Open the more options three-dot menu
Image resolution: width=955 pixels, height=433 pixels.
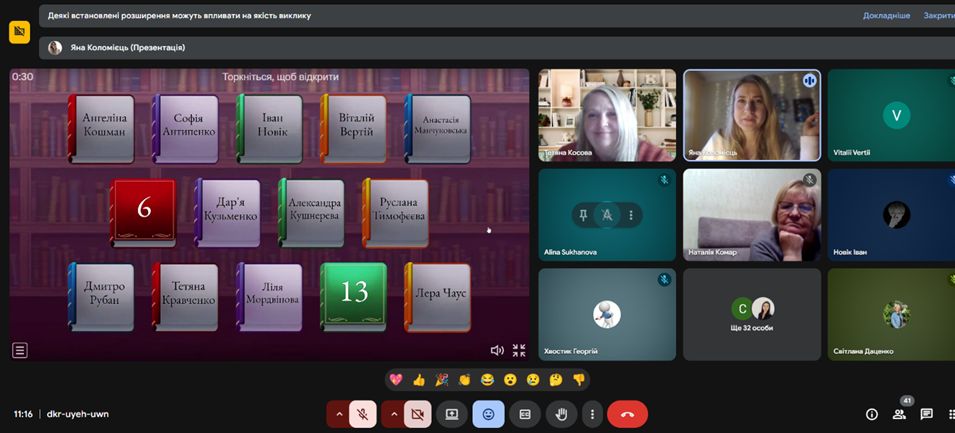coord(592,414)
